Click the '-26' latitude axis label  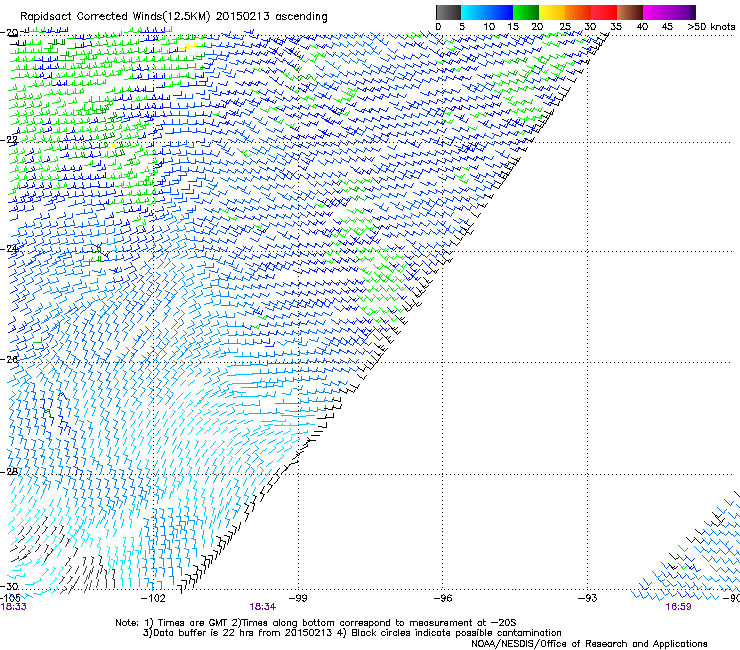9,360
